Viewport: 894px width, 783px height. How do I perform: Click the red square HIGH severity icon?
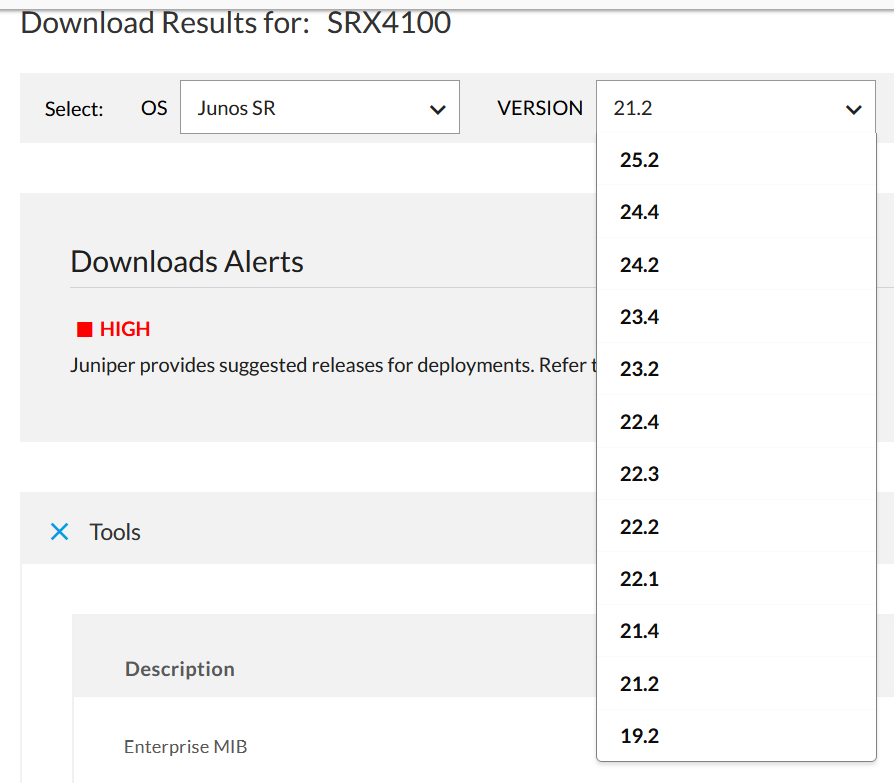point(84,329)
